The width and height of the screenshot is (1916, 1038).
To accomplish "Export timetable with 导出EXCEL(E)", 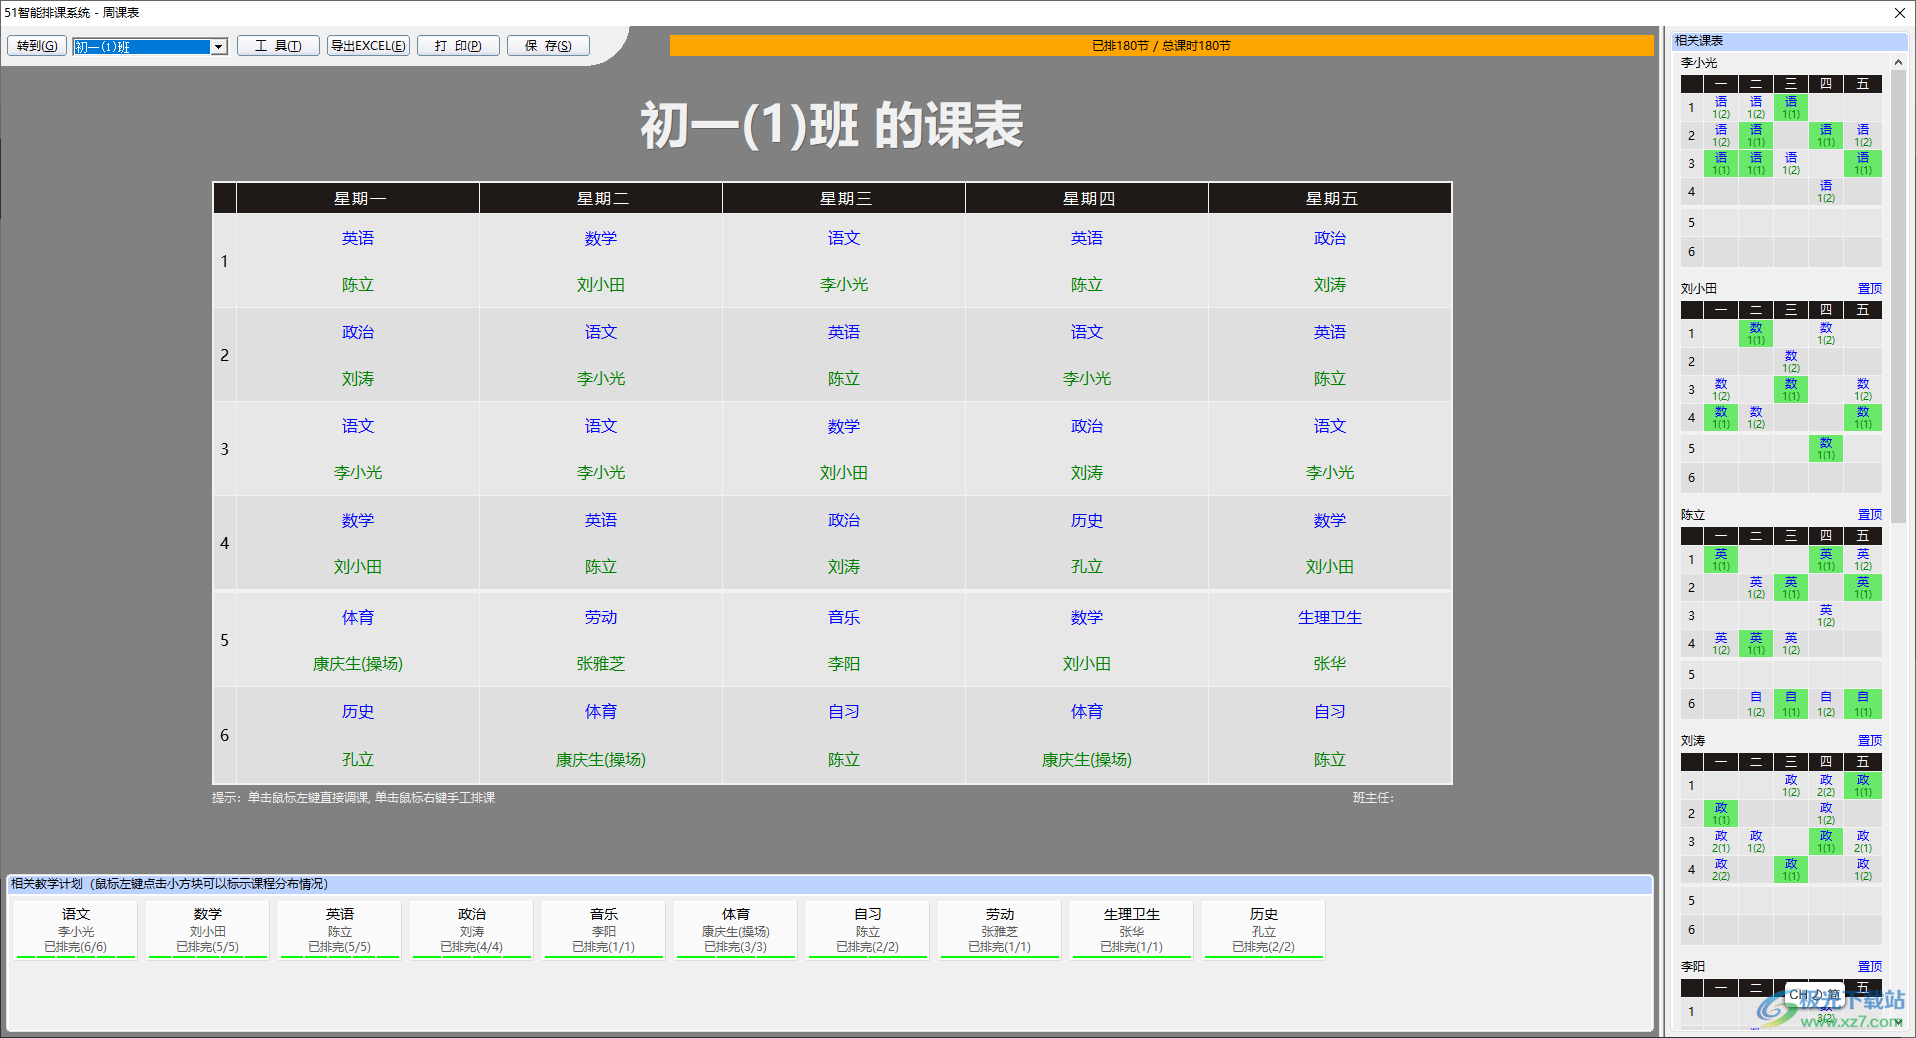I will coord(368,46).
